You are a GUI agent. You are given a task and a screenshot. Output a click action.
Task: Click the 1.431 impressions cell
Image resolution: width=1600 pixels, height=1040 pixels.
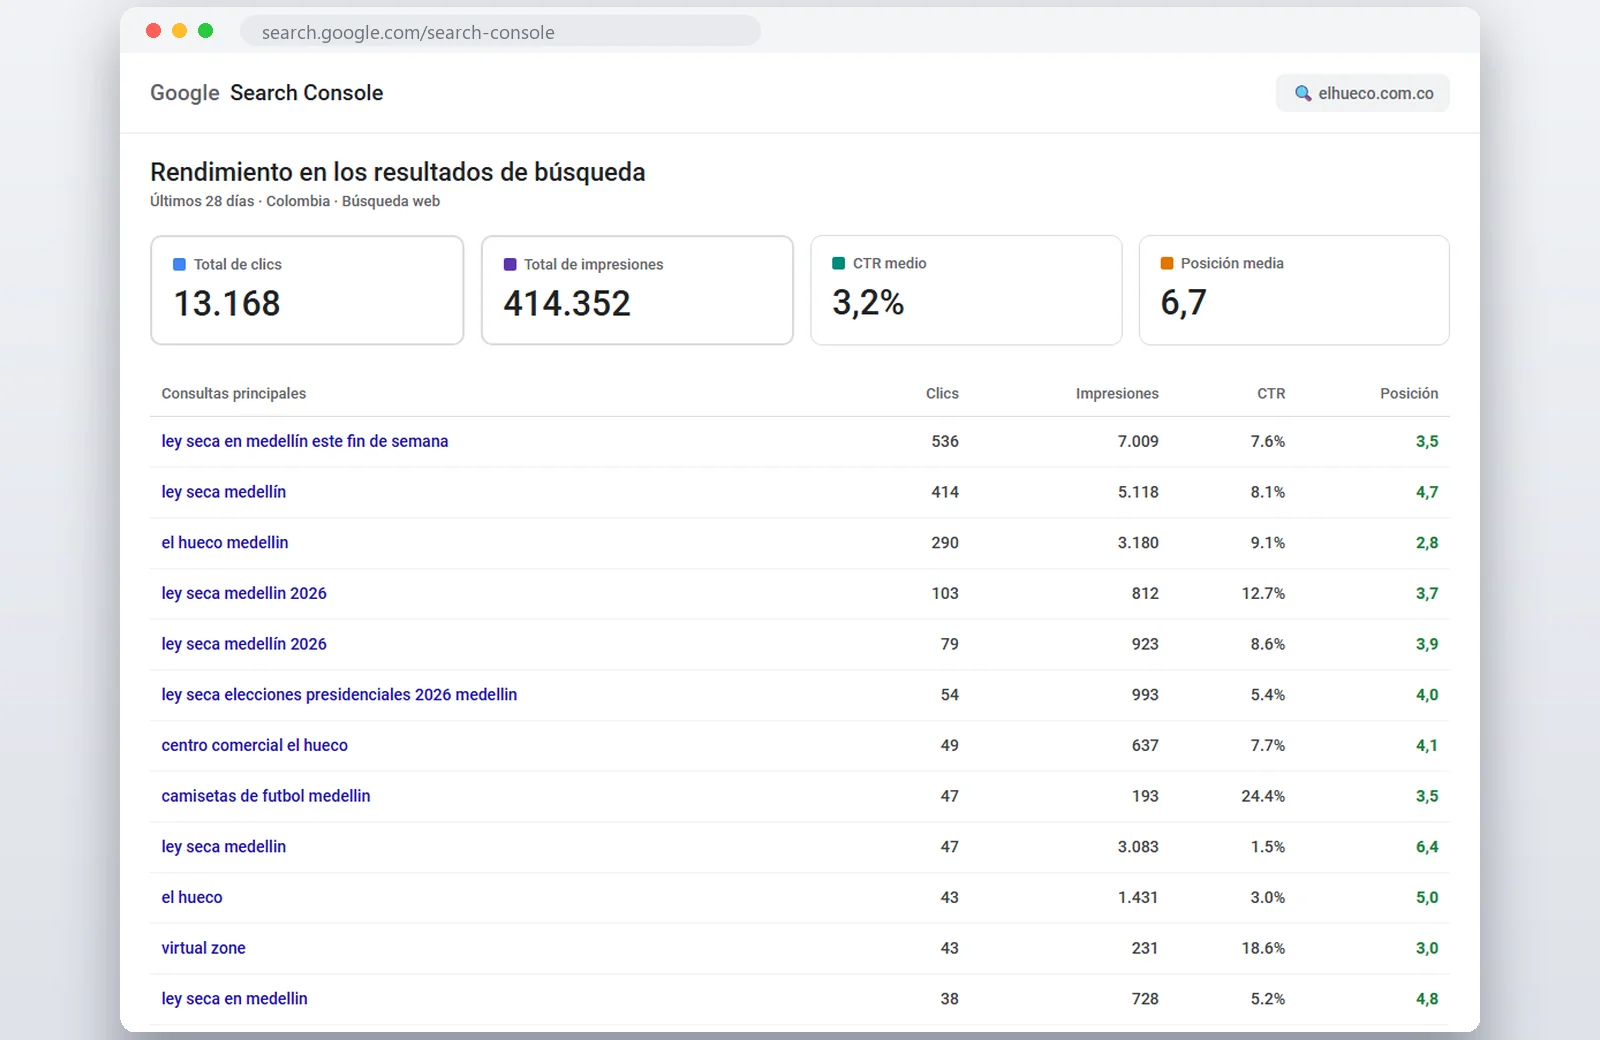1138,897
